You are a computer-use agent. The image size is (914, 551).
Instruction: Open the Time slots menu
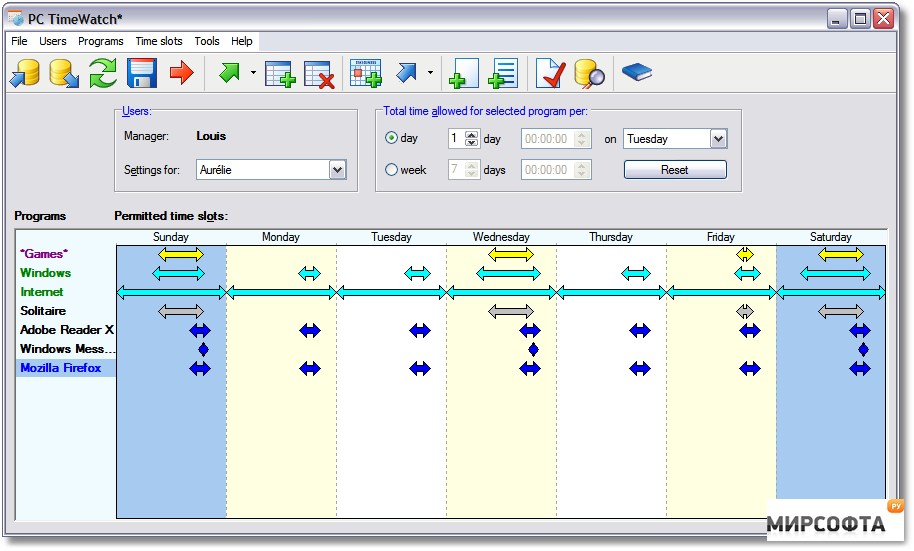coord(159,41)
